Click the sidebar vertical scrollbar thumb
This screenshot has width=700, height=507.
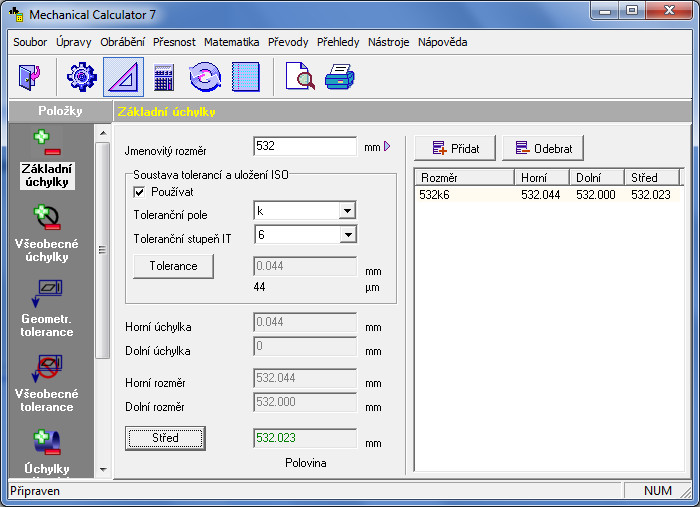103,250
